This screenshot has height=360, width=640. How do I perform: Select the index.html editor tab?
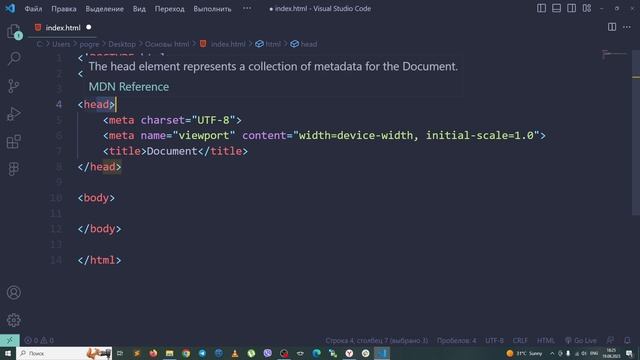tap(62, 27)
